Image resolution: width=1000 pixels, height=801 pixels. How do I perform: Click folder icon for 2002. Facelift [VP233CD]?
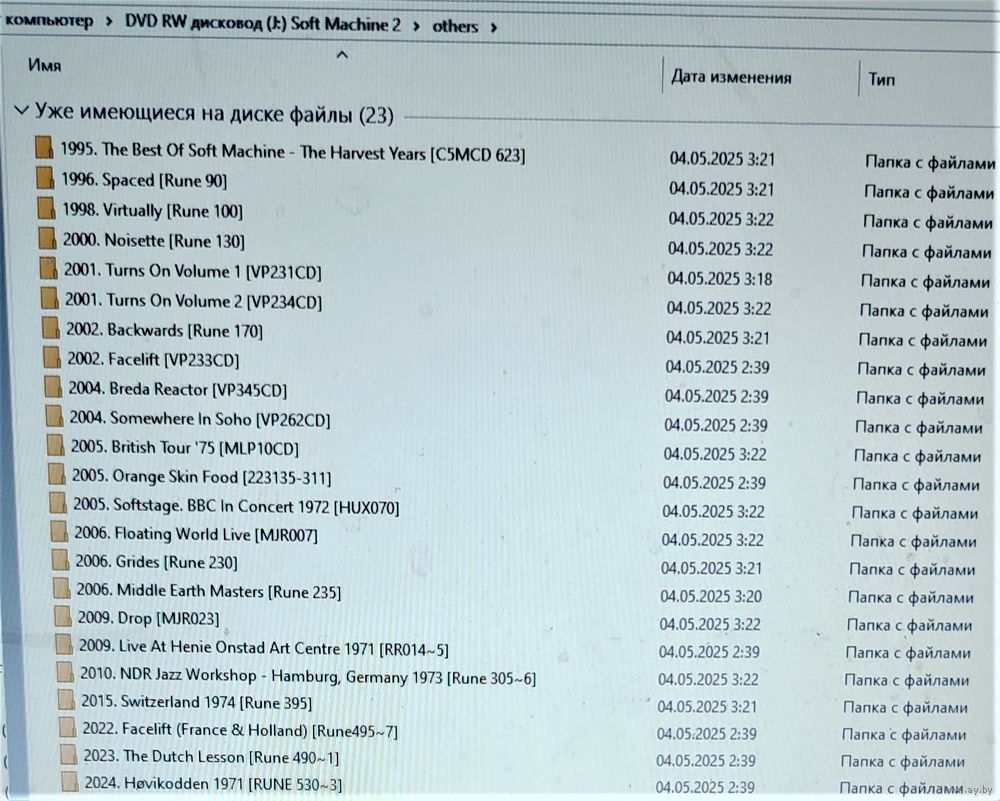pos(52,357)
